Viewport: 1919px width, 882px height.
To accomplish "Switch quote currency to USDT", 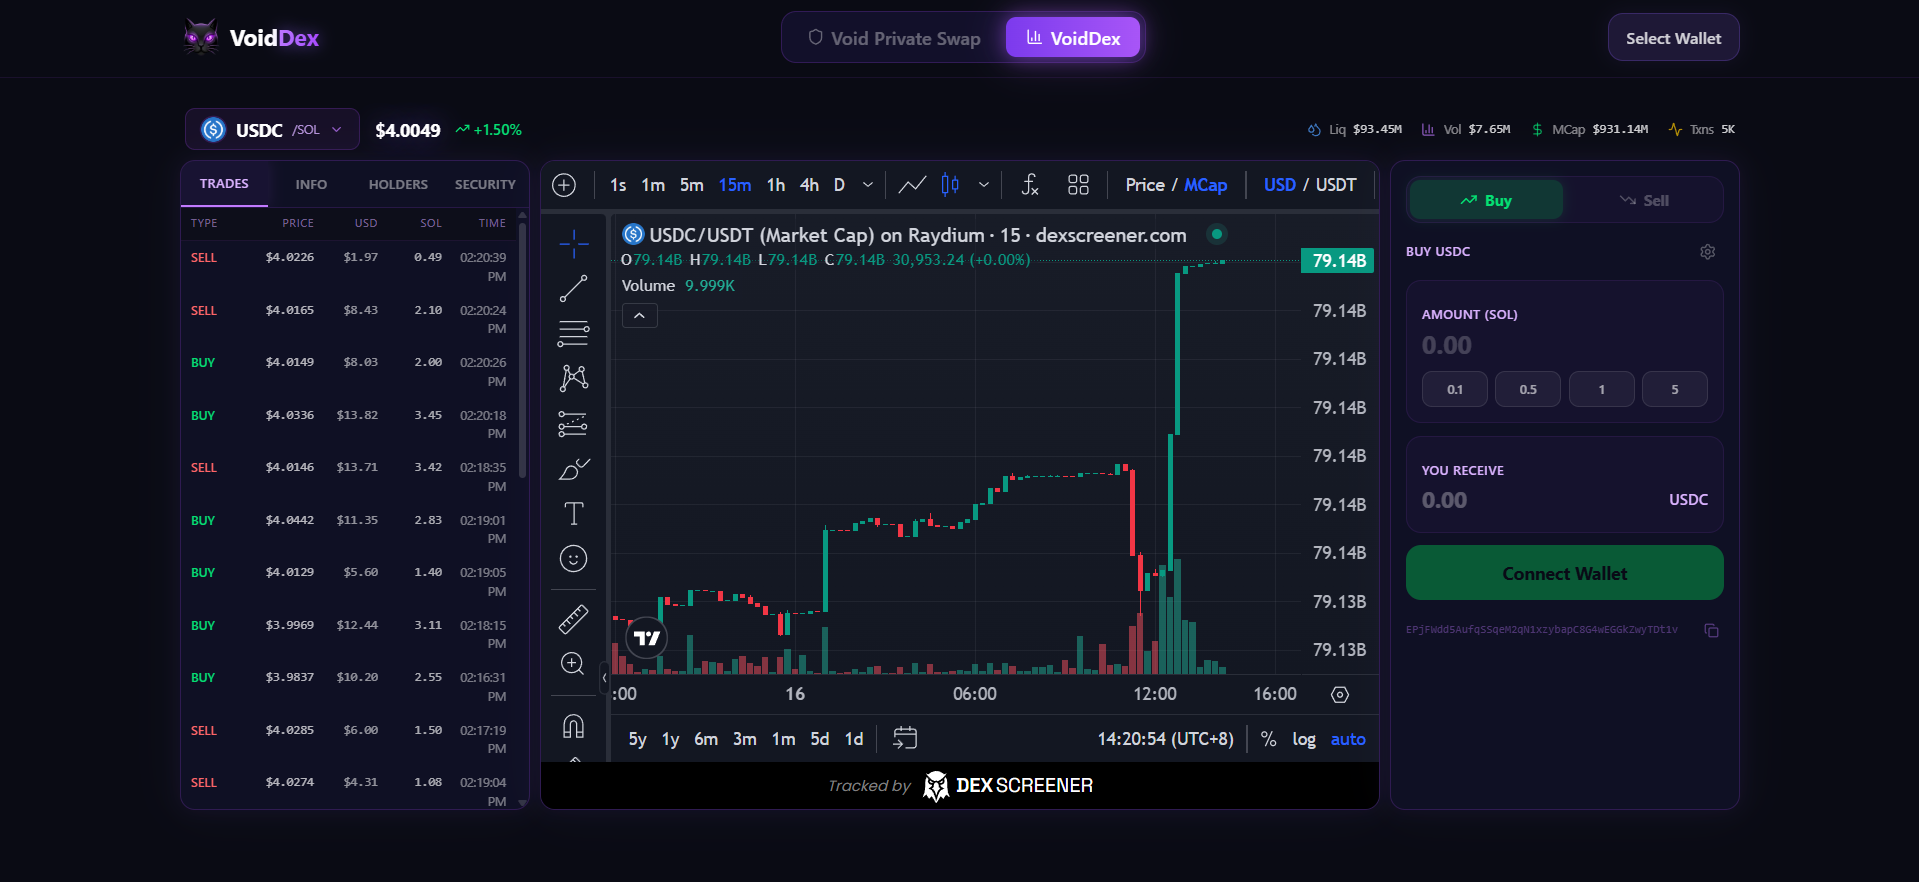I will pyautogui.click(x=1336, y=185).
